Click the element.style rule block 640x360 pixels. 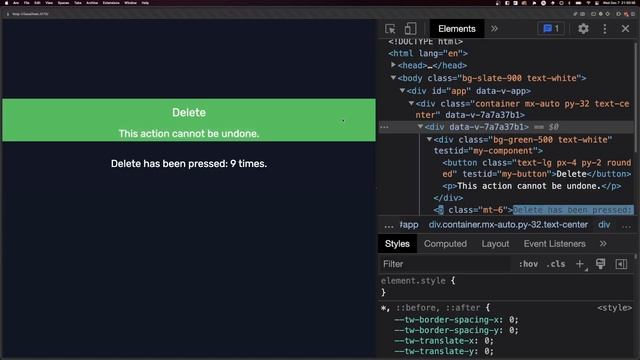[x=418, y=287]
